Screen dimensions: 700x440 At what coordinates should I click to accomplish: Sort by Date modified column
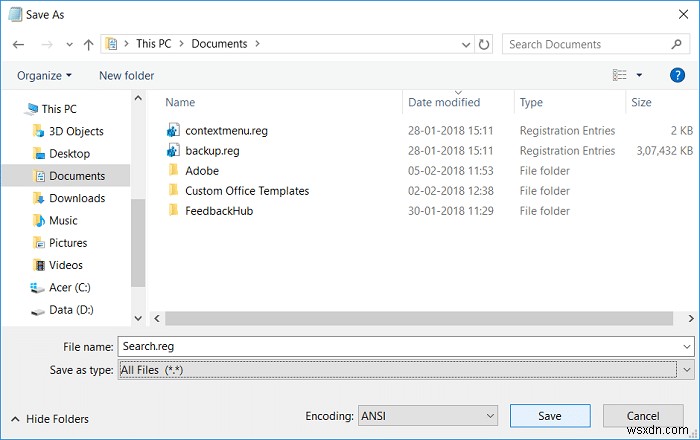click(x=444, y=102)
